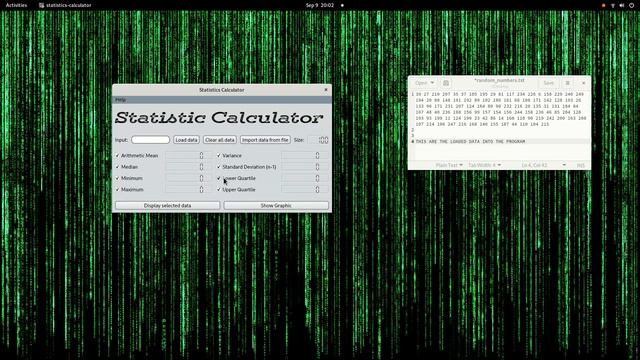Uncheck the Maximum checkbox
Viewport: 640px width, 360px height.
tap(118, 190)
